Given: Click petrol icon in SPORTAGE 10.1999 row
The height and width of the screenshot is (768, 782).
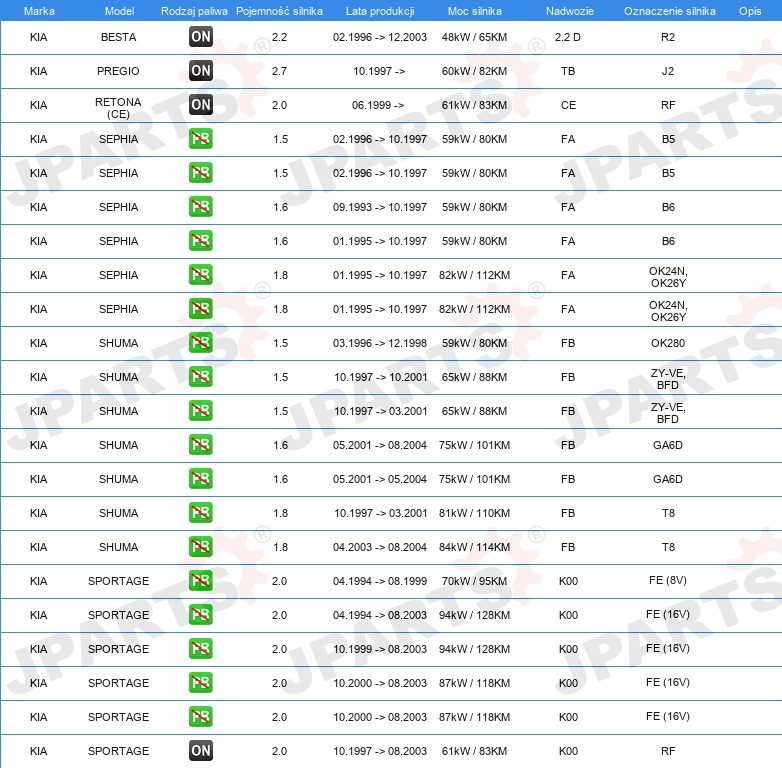Looking at the screenshot, I should (x=200, y=648).
